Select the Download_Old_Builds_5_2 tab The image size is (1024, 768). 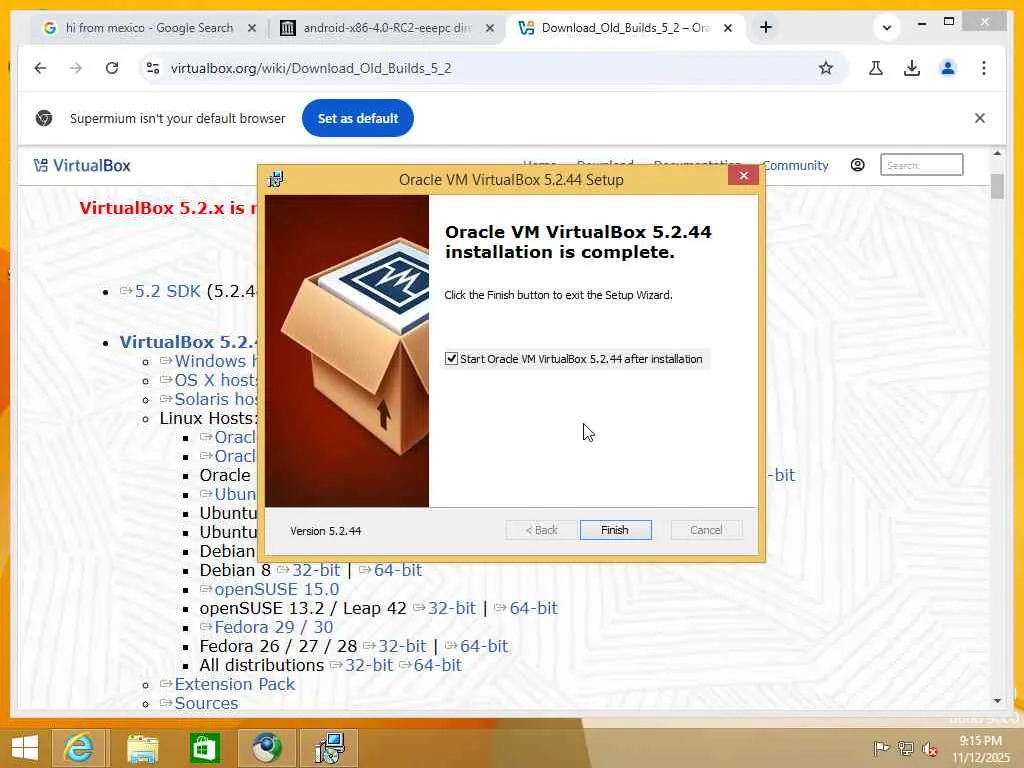[x=626, y=28]
